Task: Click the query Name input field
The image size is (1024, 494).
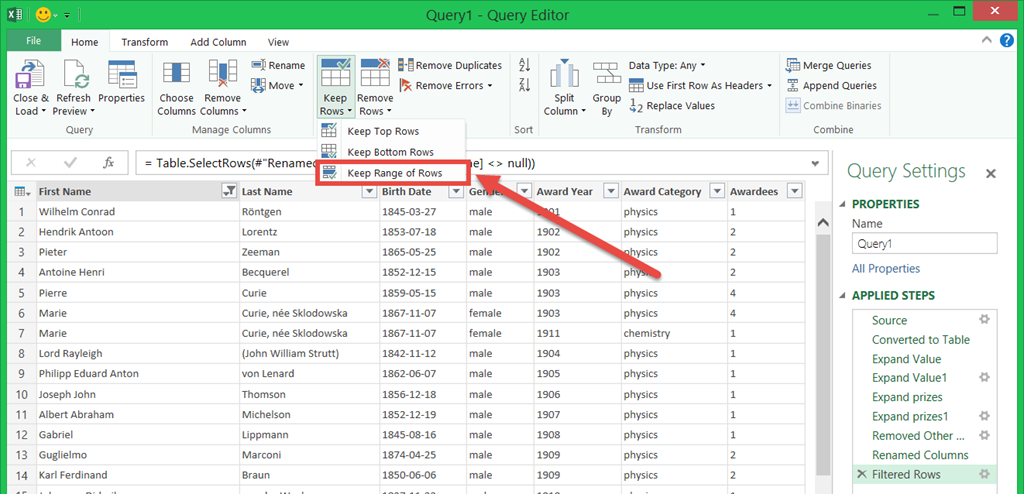Action: (x=924, y=243)
